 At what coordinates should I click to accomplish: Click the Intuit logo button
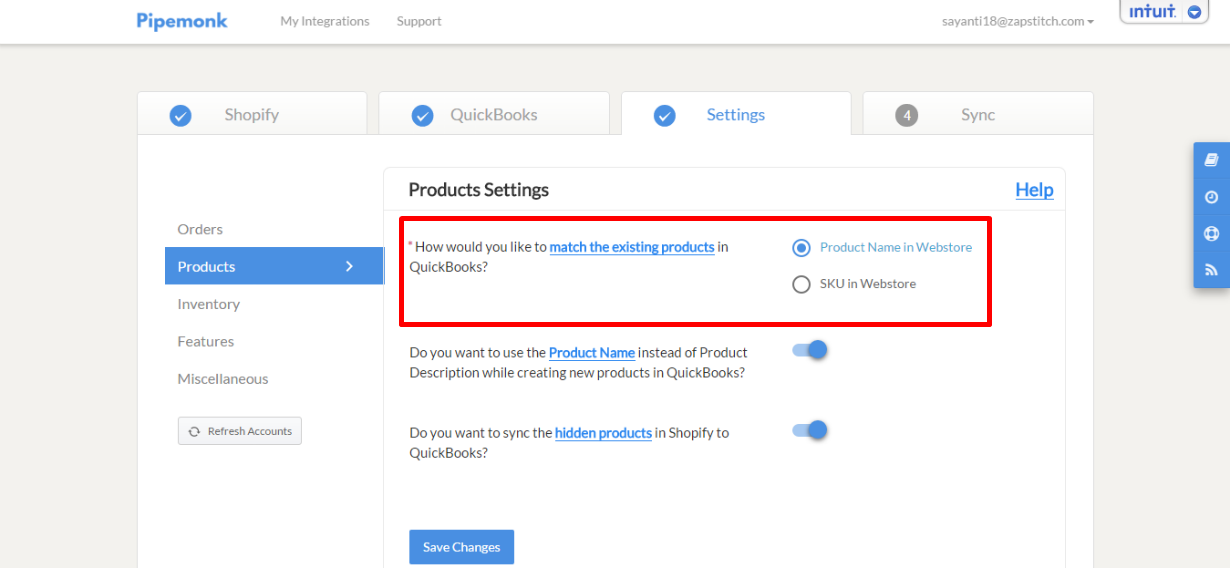(1164, 11)
